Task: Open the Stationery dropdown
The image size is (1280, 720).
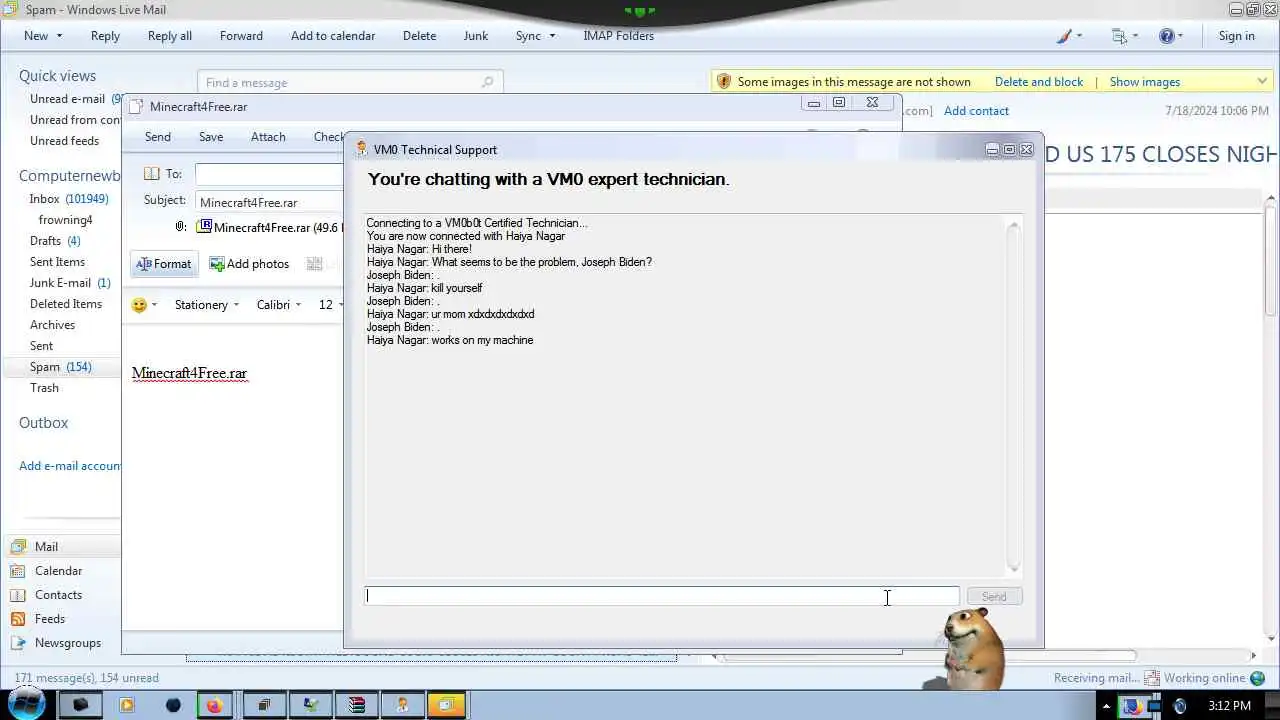Action: 207,305
